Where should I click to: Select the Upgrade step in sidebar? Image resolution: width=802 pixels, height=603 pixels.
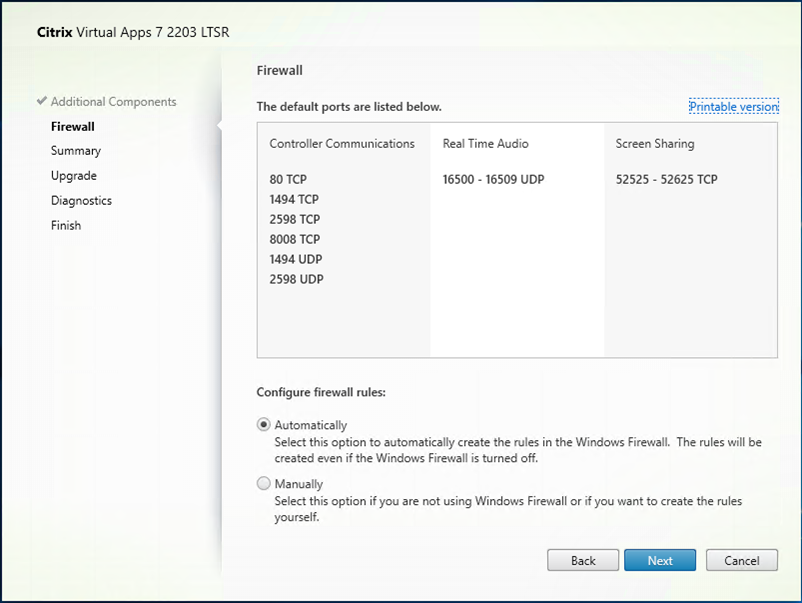pyautogui.click(x=74, y=176)
